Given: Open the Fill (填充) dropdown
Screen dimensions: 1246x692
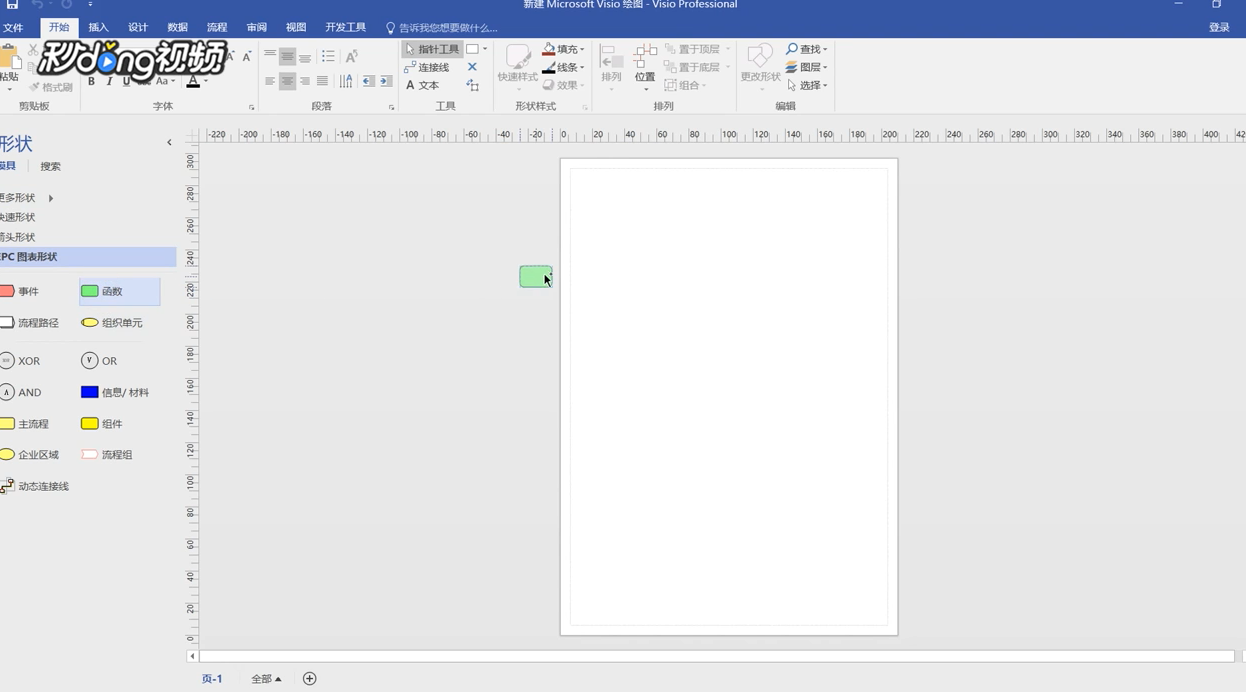Looking at the screenshot, I should [x=563, y=49].
